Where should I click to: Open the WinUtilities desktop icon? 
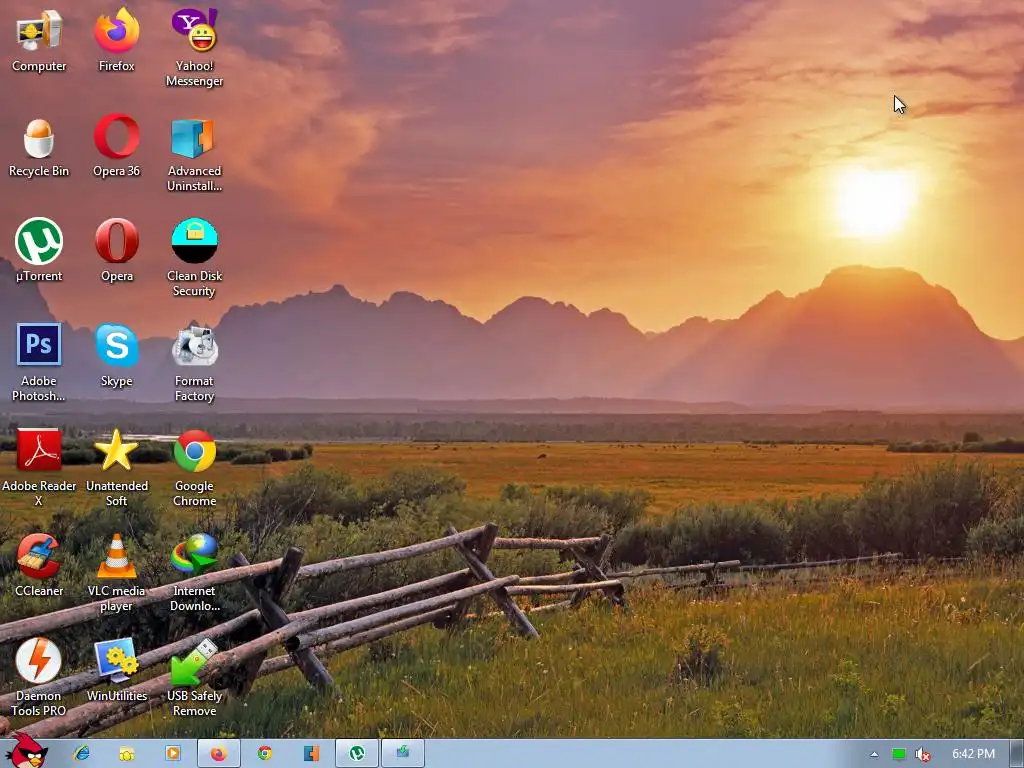coord(116,671)
